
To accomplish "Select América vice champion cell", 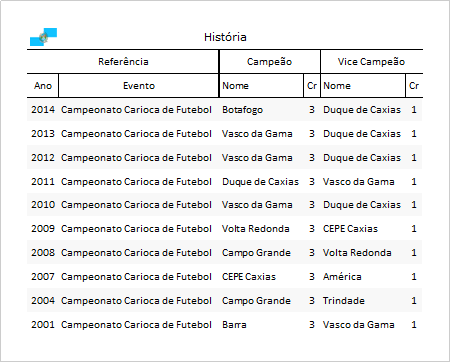I will coord(342,277).
